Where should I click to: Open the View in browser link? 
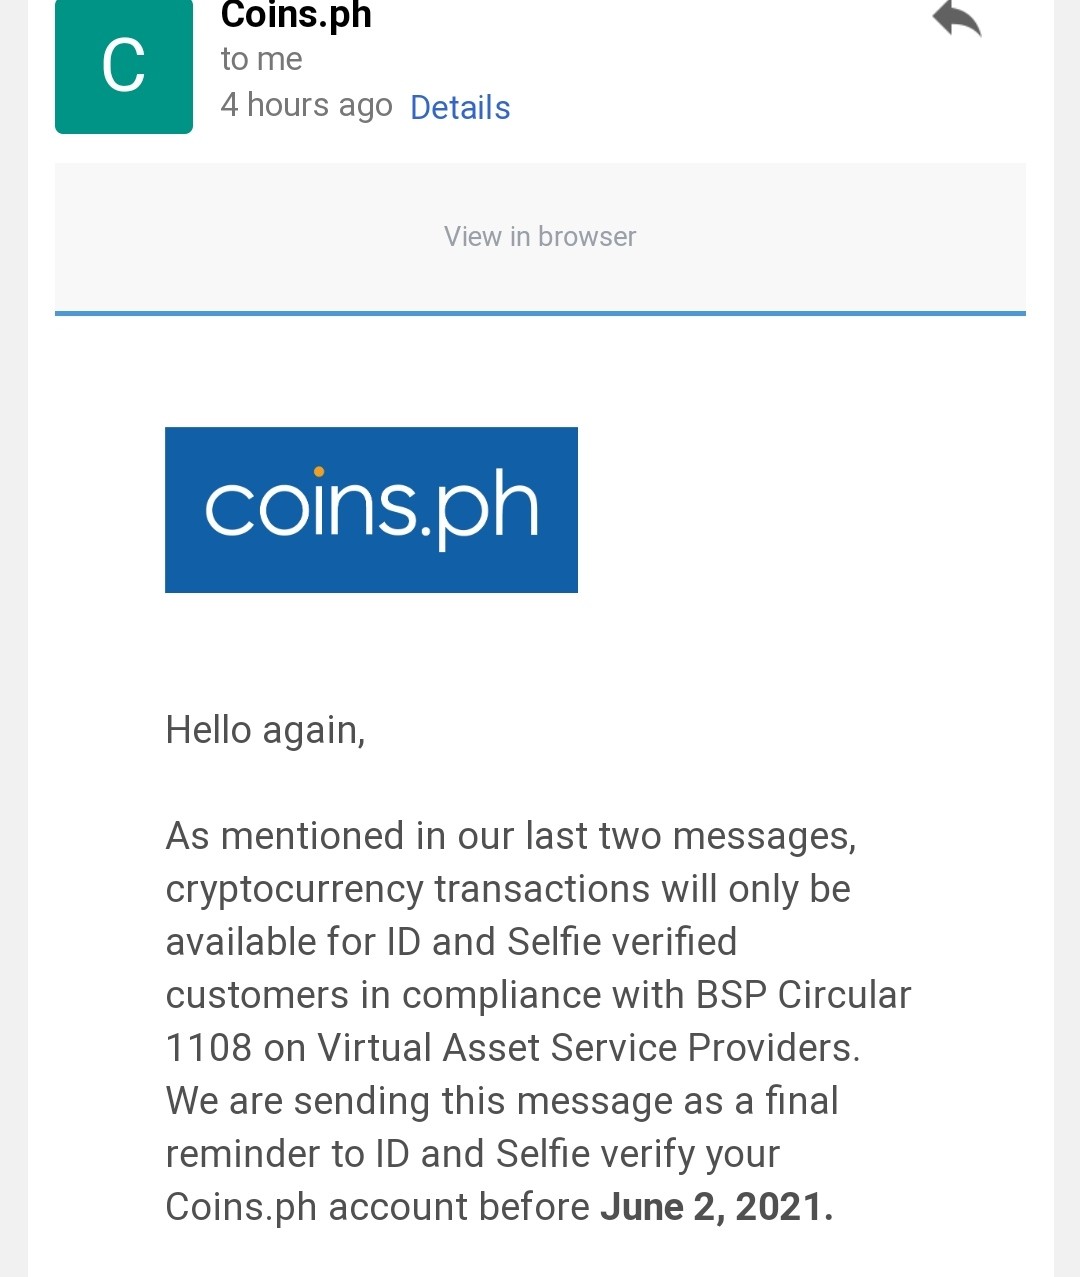540,237
